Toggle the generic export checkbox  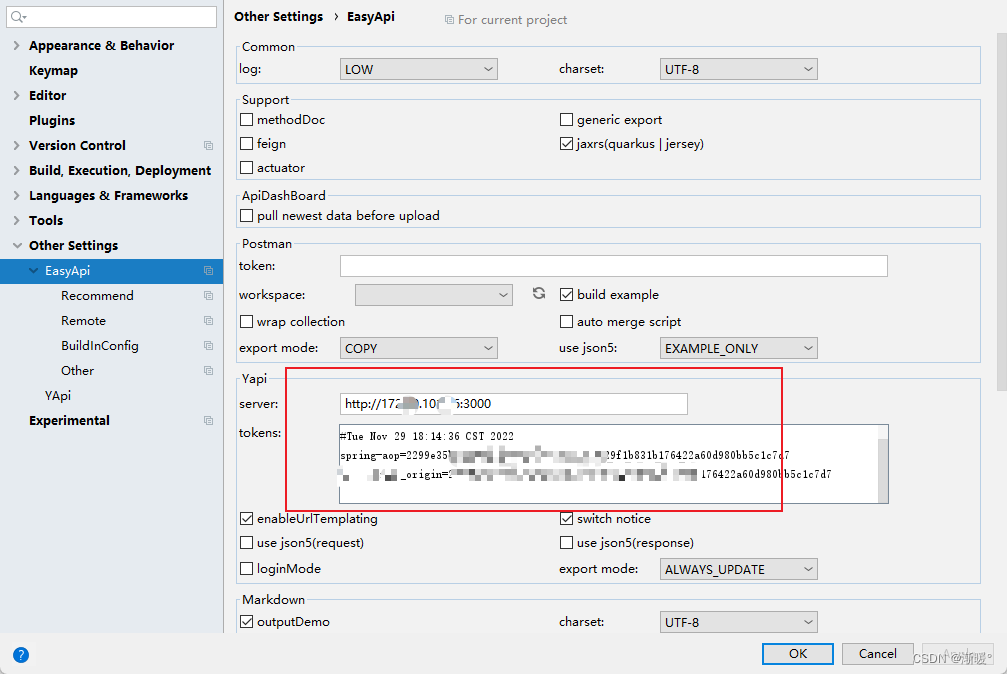click(x=566, y=120)
